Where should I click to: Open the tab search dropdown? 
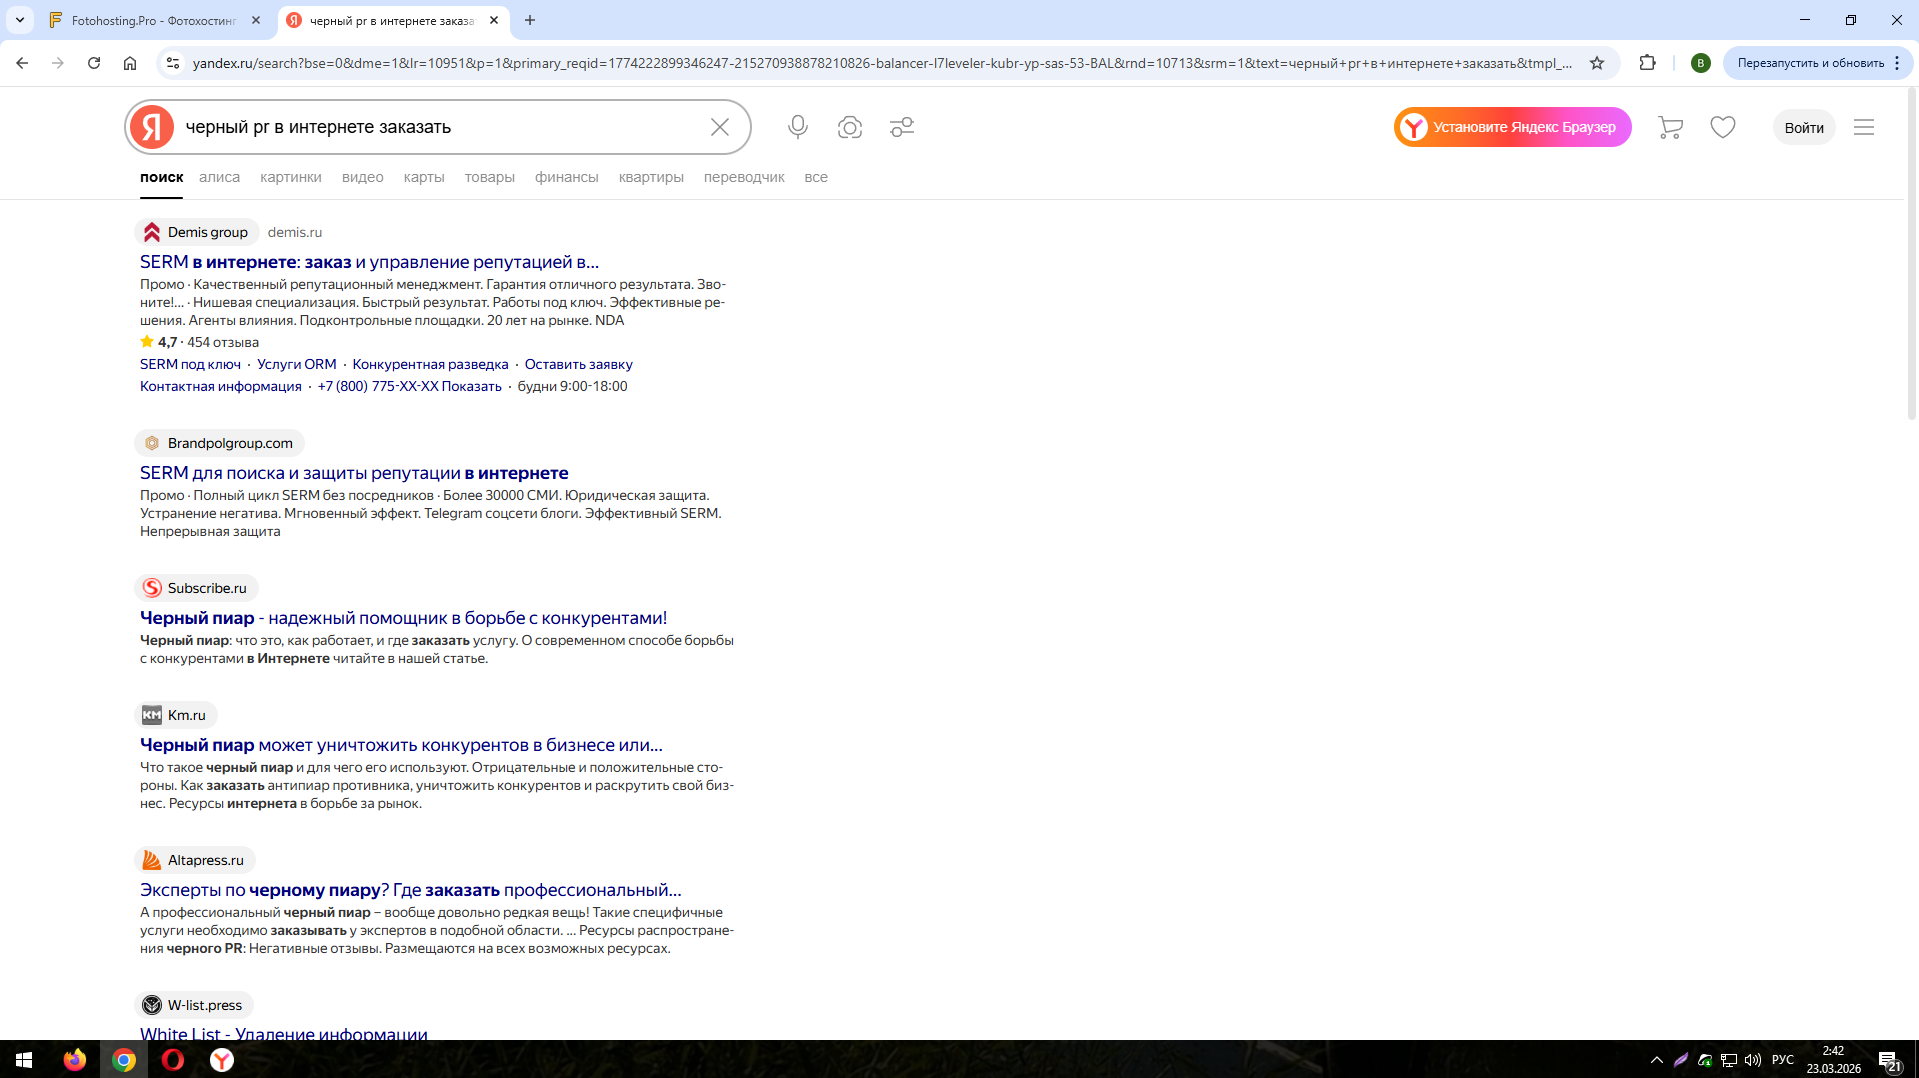coord(20,20)
